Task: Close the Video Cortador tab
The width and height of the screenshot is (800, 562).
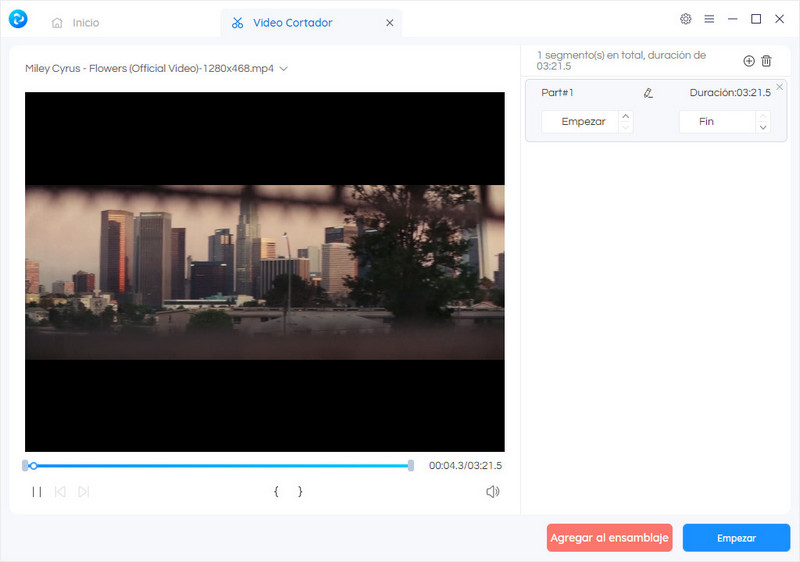Action: pyautogui.click(x=390, y=23)
